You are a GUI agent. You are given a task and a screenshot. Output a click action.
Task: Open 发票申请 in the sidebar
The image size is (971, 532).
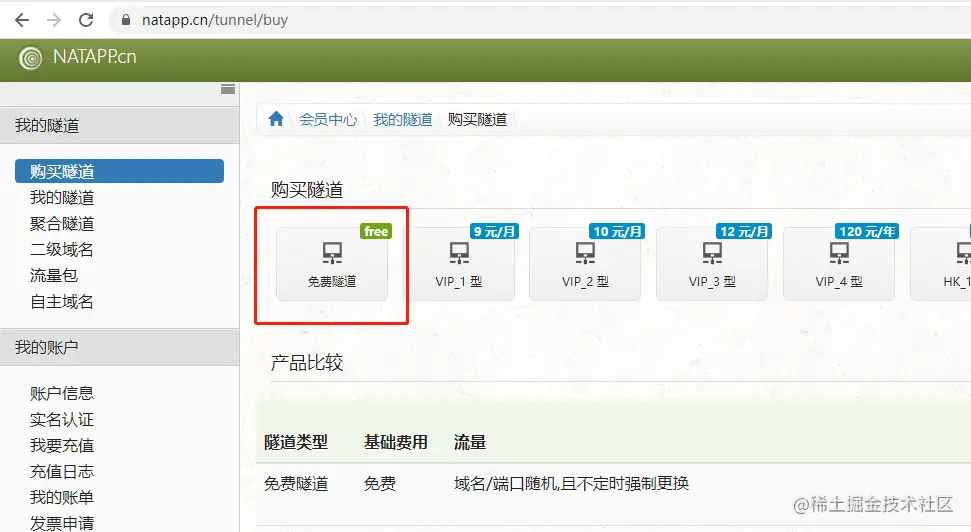point(62,523)
